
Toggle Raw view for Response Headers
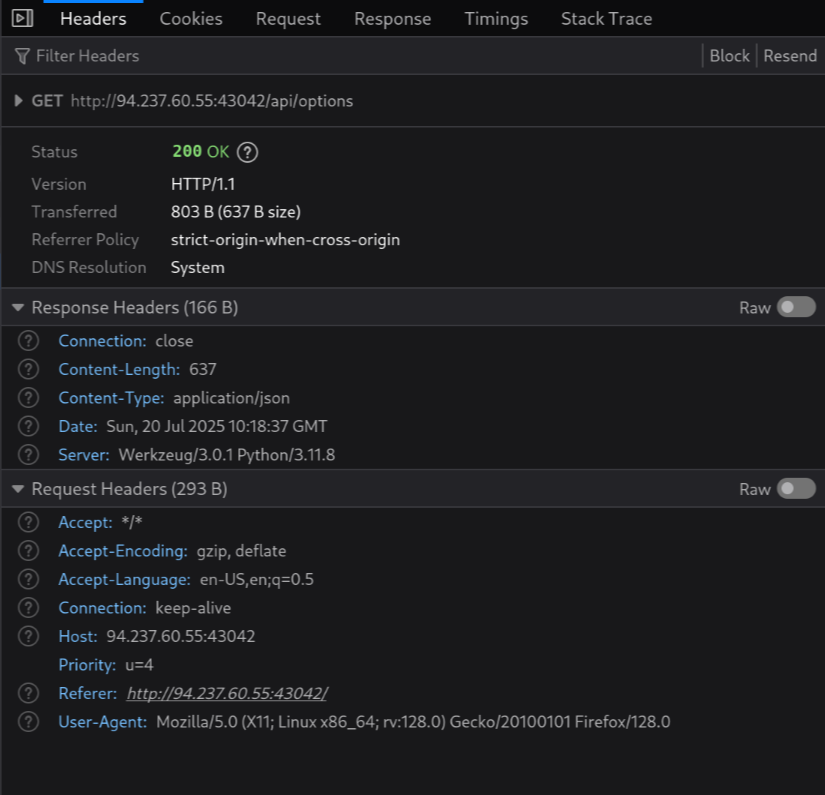point(796,307)
